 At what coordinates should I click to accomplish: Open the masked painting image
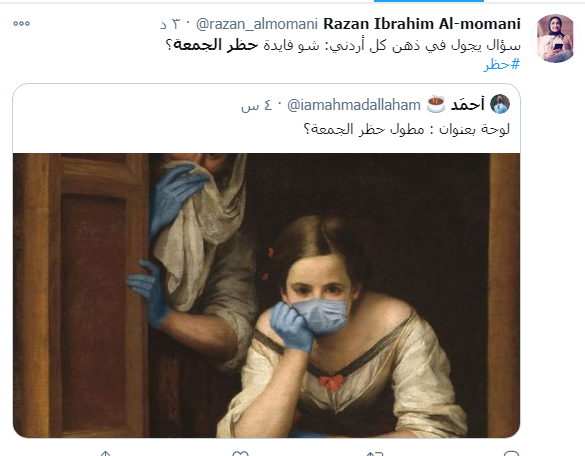pyautogui.click(x=266, y=295)
